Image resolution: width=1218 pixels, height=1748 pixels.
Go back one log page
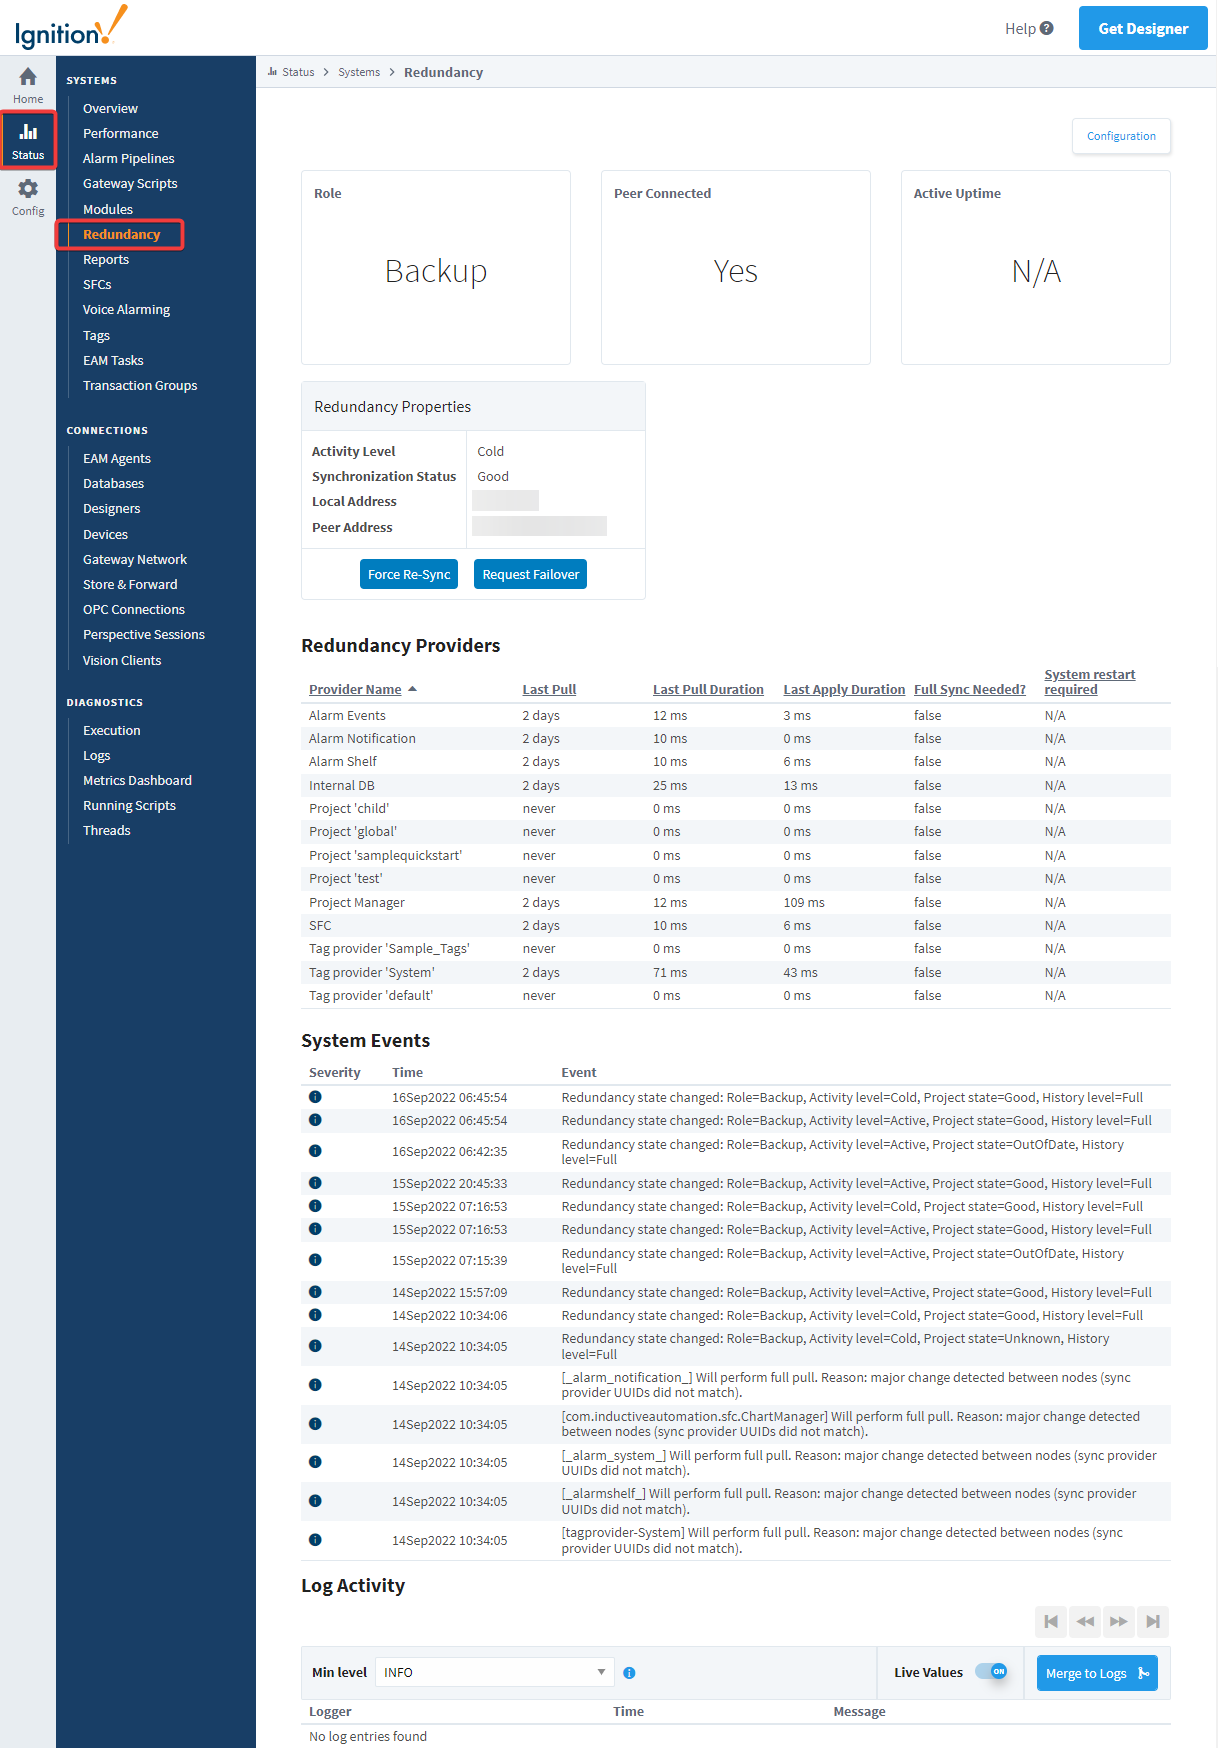[x=1085, y=1621]
